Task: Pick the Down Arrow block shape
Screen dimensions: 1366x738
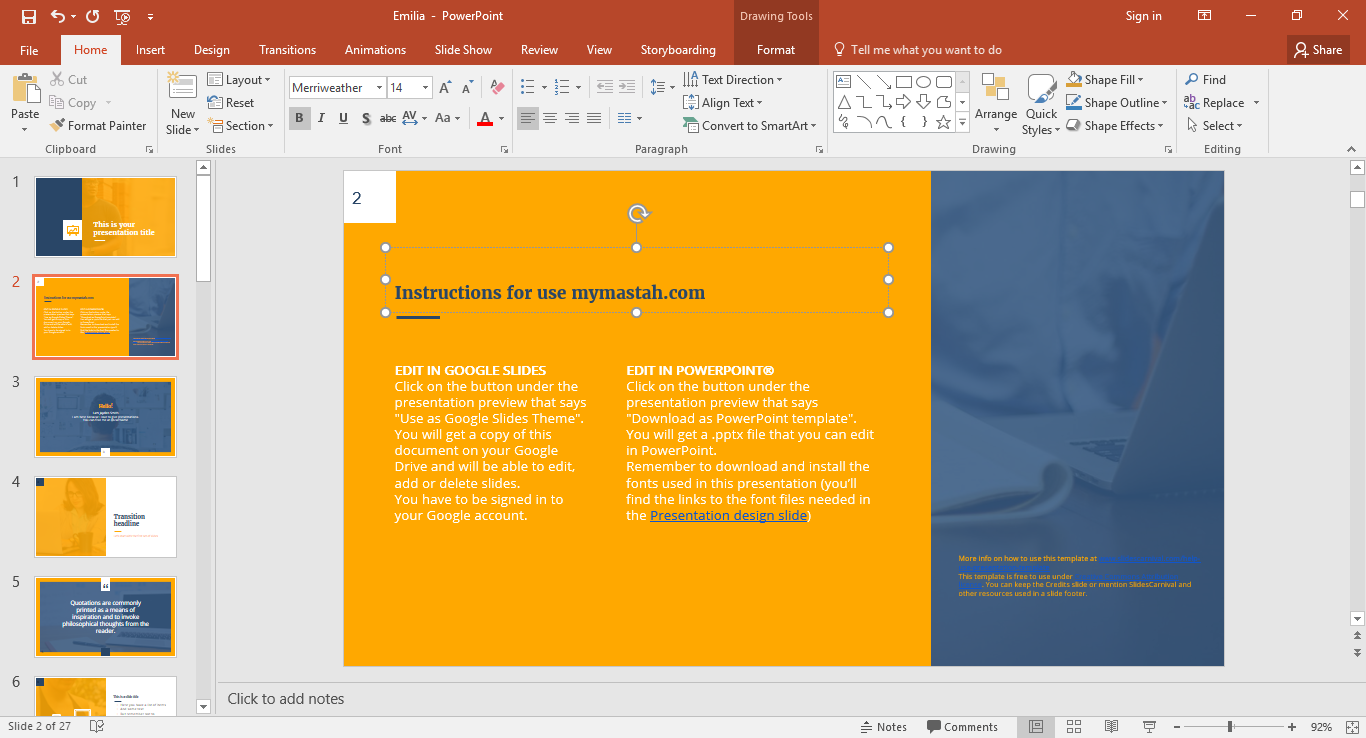Action: 923,102
